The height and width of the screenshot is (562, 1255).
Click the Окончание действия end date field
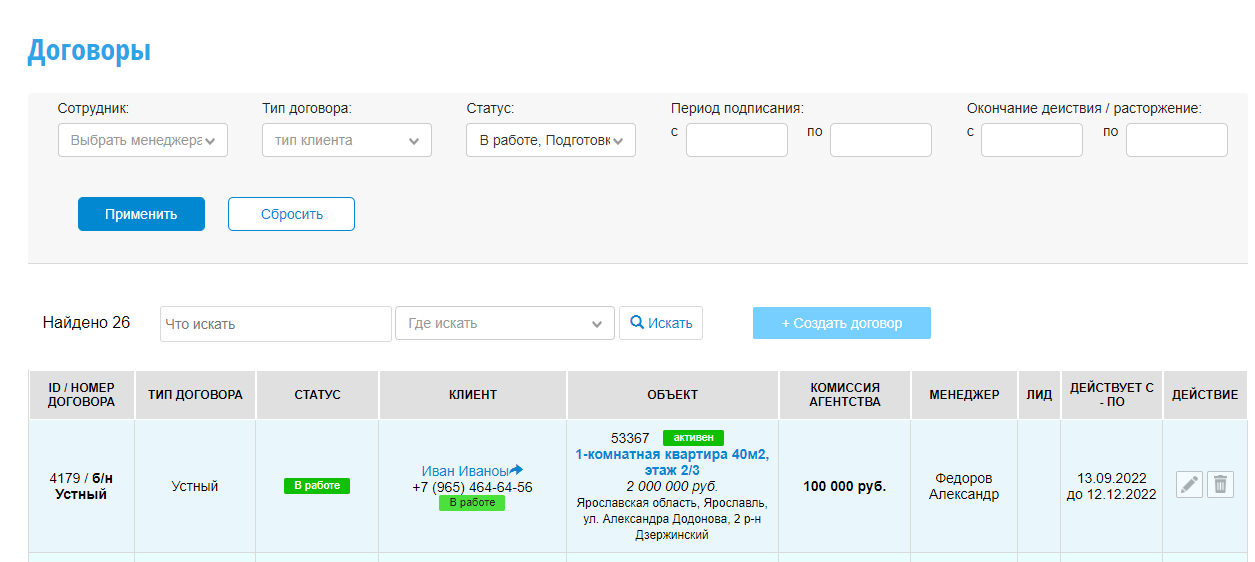click(x=1177, y=140)
